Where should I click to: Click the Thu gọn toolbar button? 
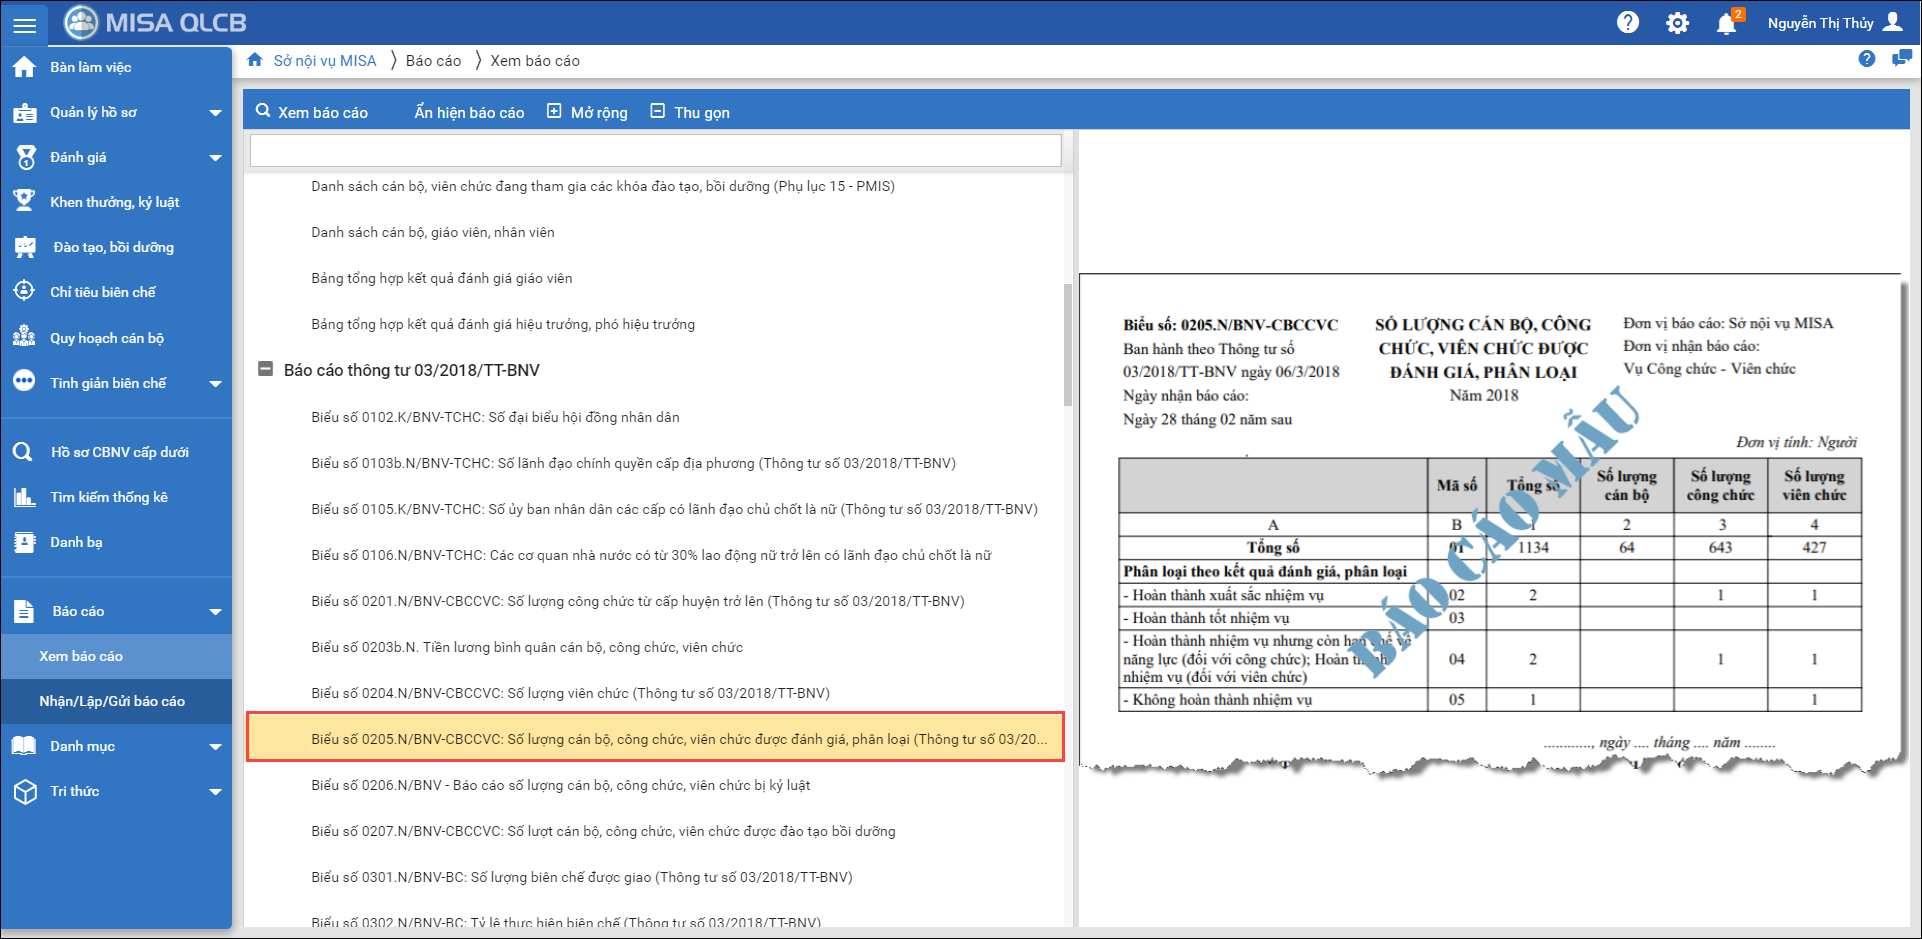coord(690,112)
